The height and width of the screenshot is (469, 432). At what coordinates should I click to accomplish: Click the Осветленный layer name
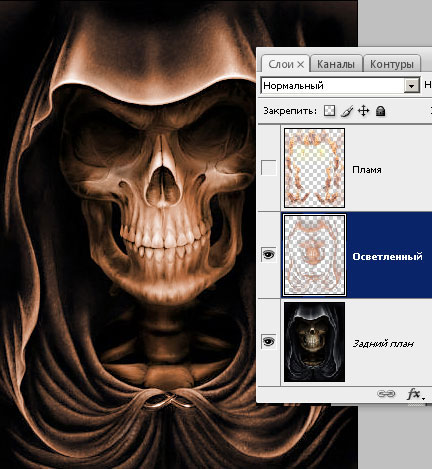click(387, 257)
